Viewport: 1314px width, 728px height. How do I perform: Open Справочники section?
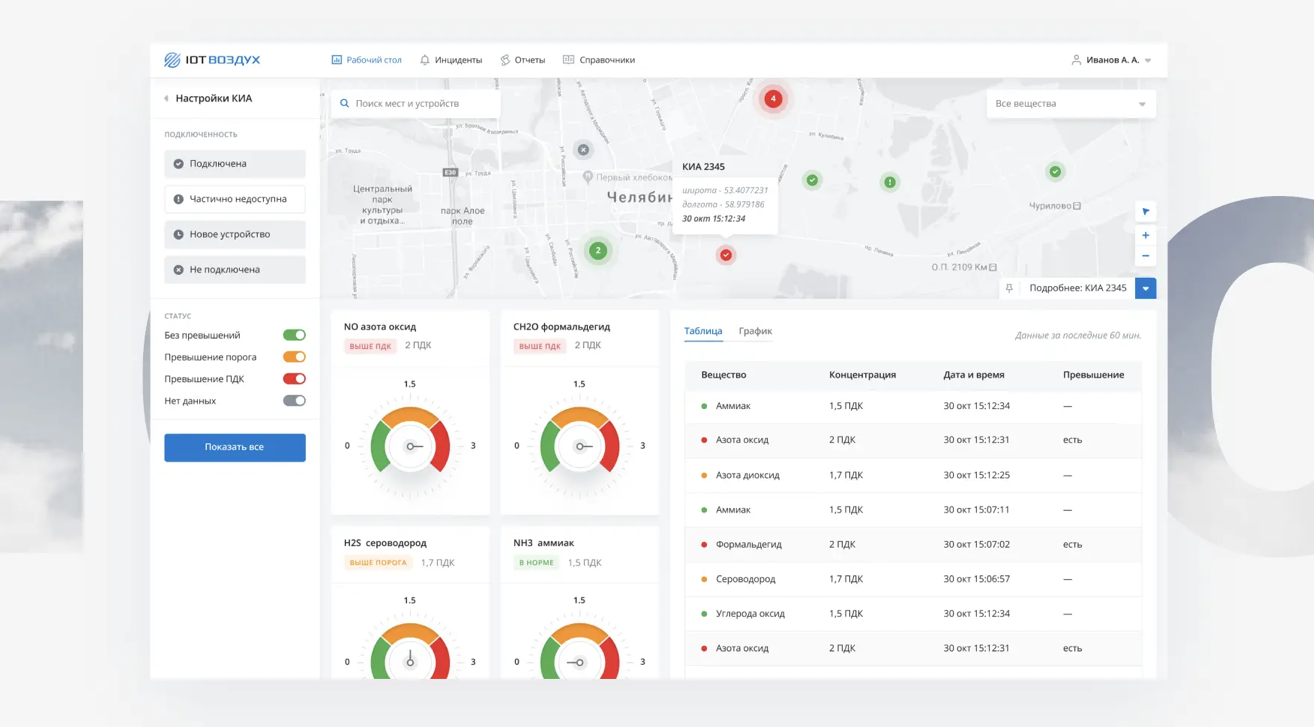(598, 60)
